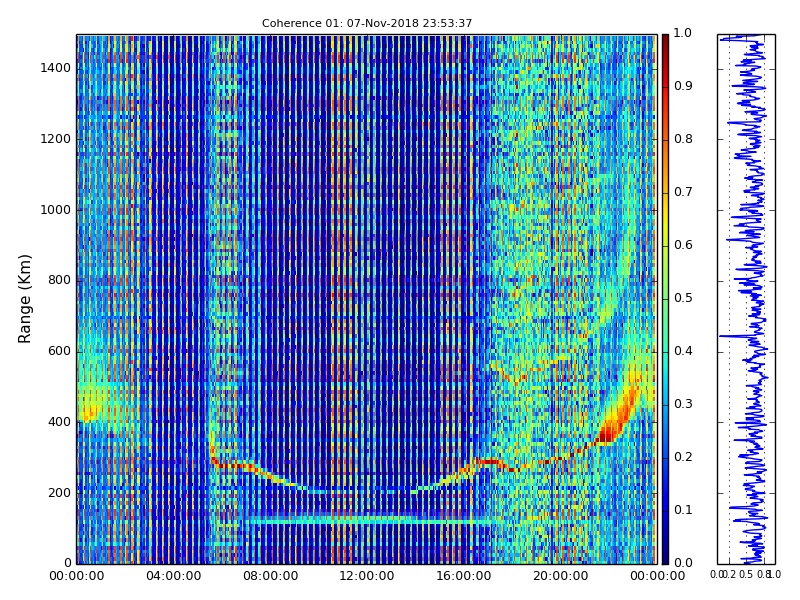Click the plot title 'Coherence 01: 07-Nov-2018 23:53:37'
The image size is (800, 600).
[x=367, y=23]
